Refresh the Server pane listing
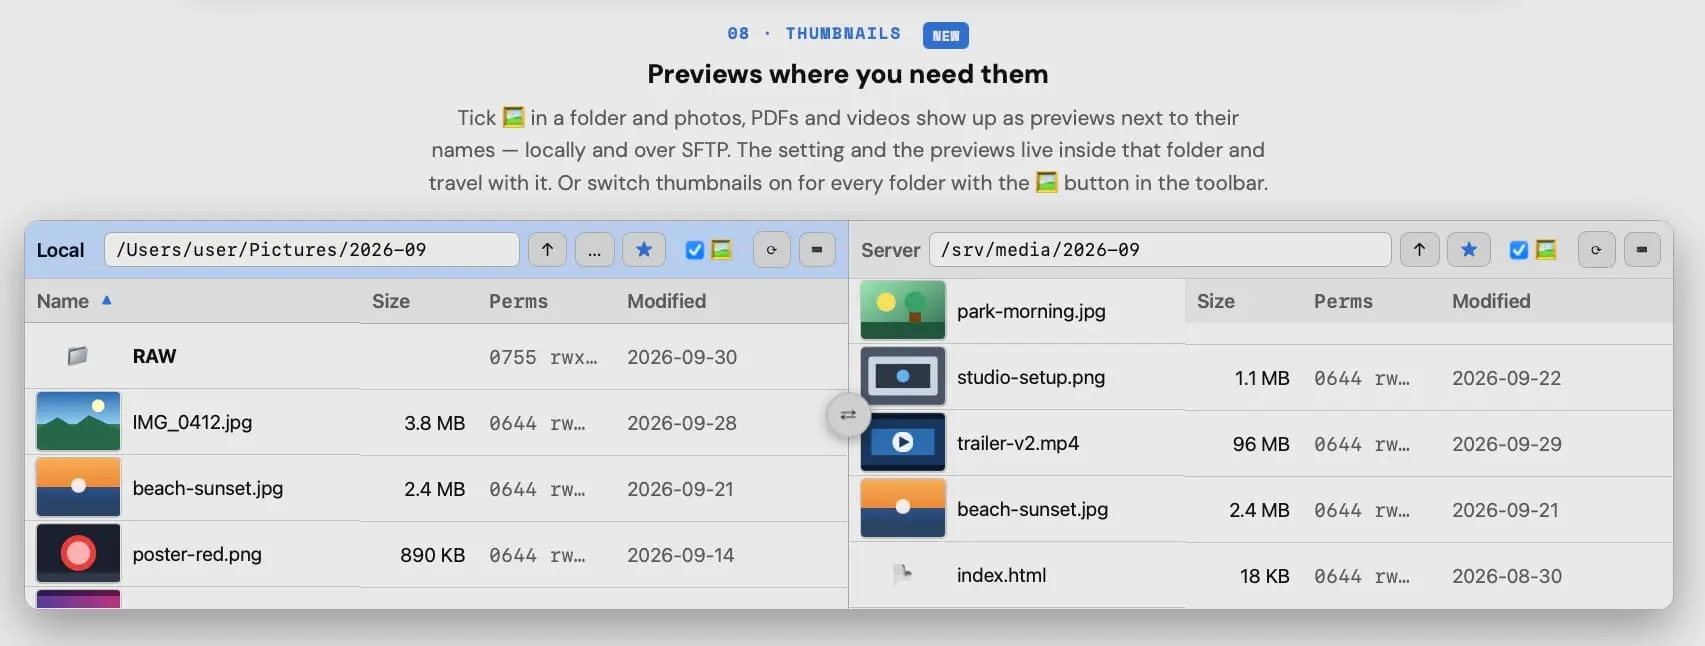Screen dimensions: 1705x646 [1596, 250]
